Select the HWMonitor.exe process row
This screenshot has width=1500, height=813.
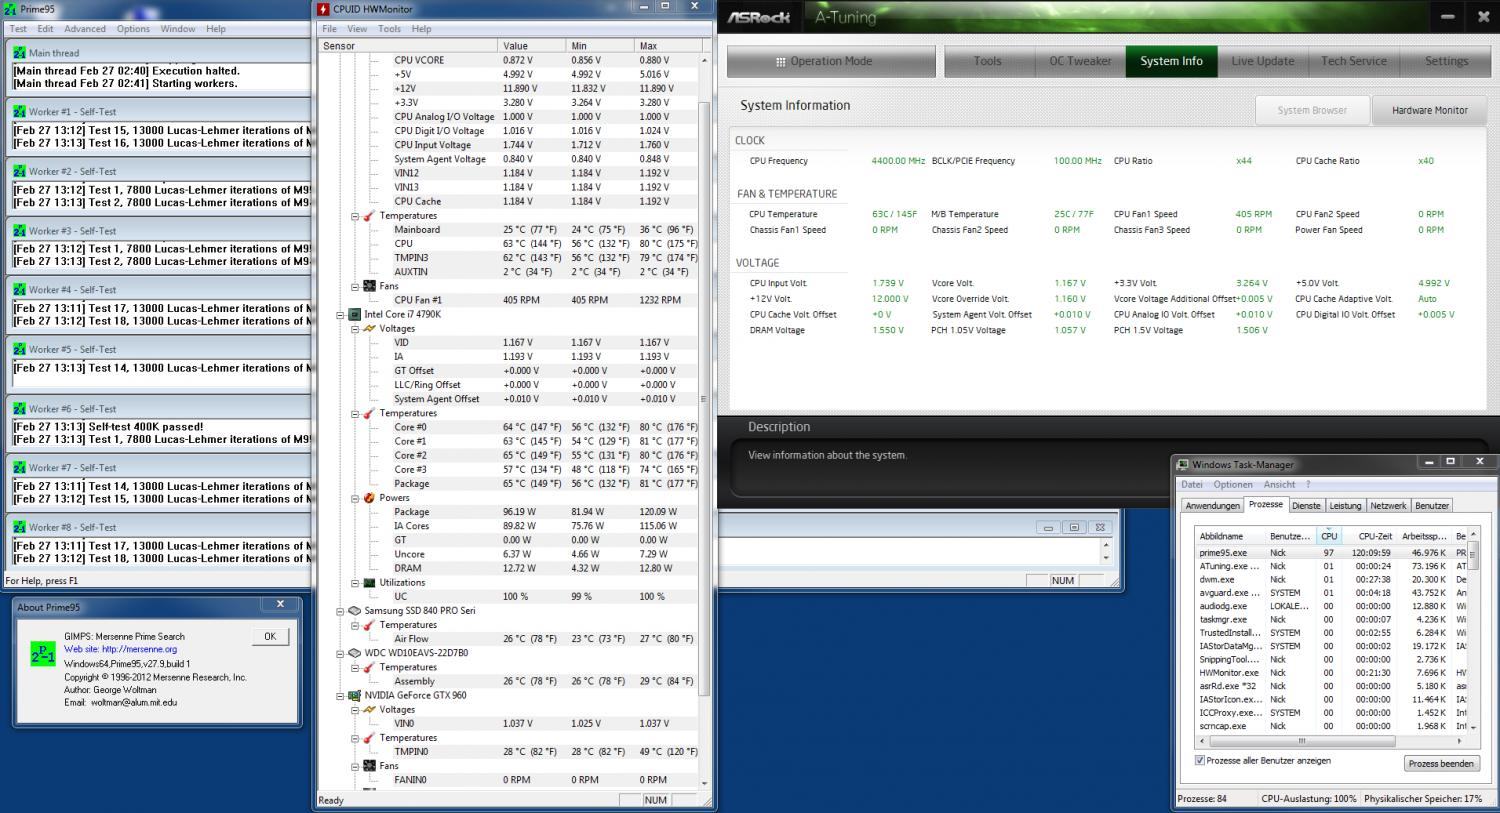[x=1332, y=673]
